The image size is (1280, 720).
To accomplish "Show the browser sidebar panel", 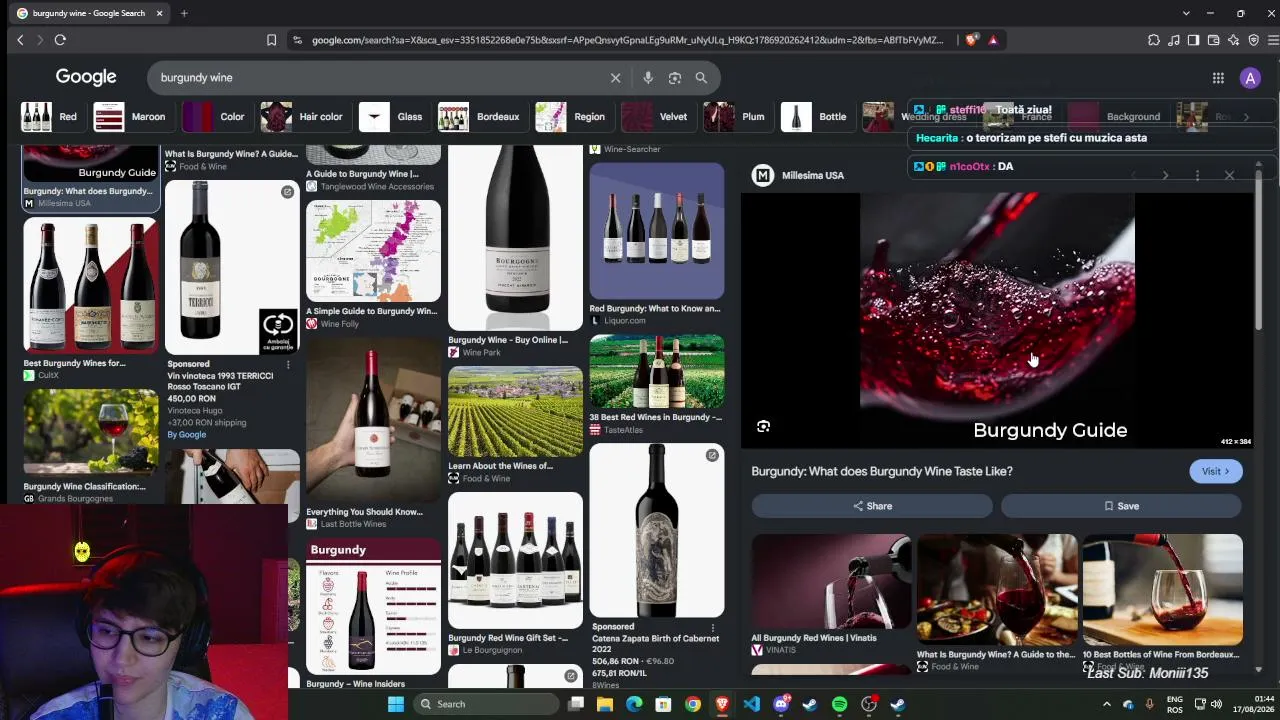I will point(1193,40).
